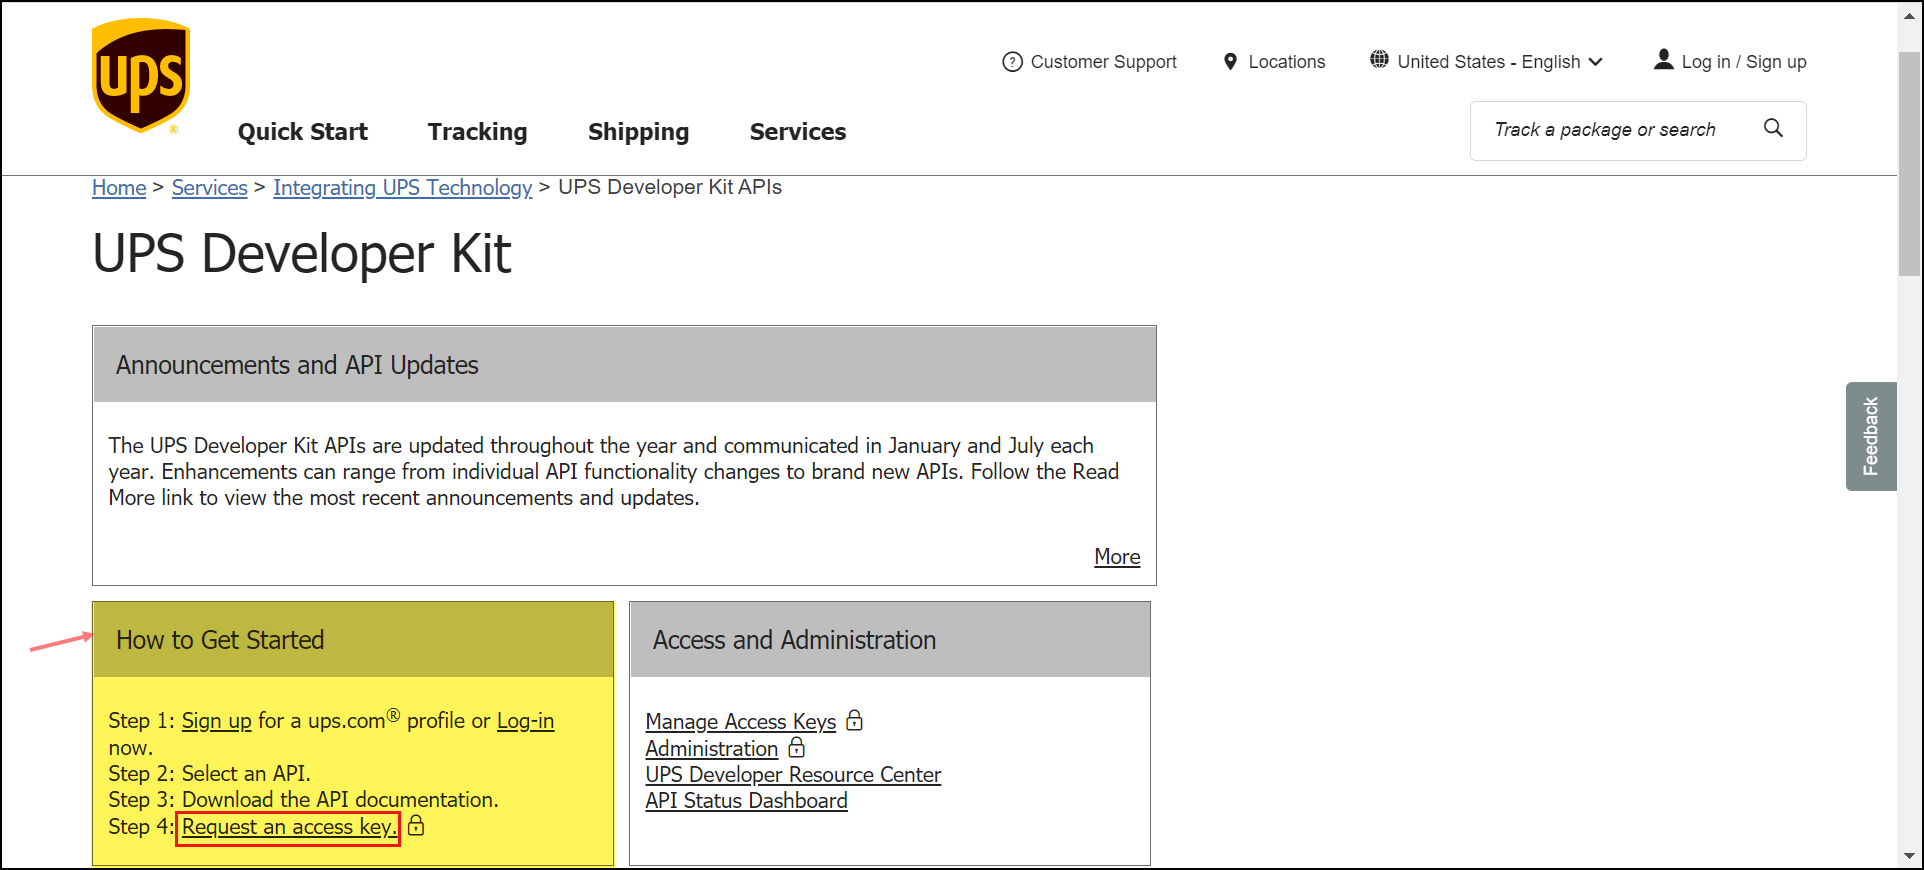The height and width of the screenshot is (870, 1924).
Task: Click Step 2: Select an API text
Action: (210, 773)
